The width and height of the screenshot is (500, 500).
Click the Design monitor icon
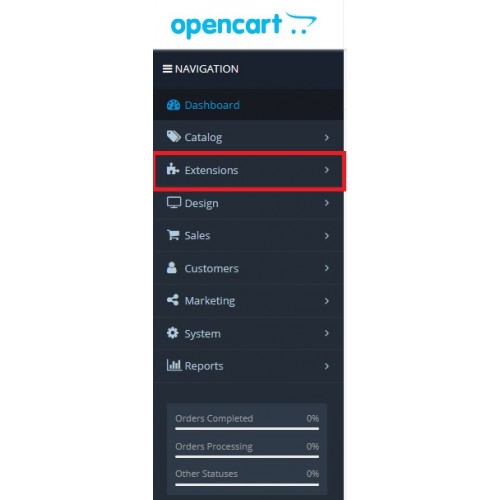[174, 202]
